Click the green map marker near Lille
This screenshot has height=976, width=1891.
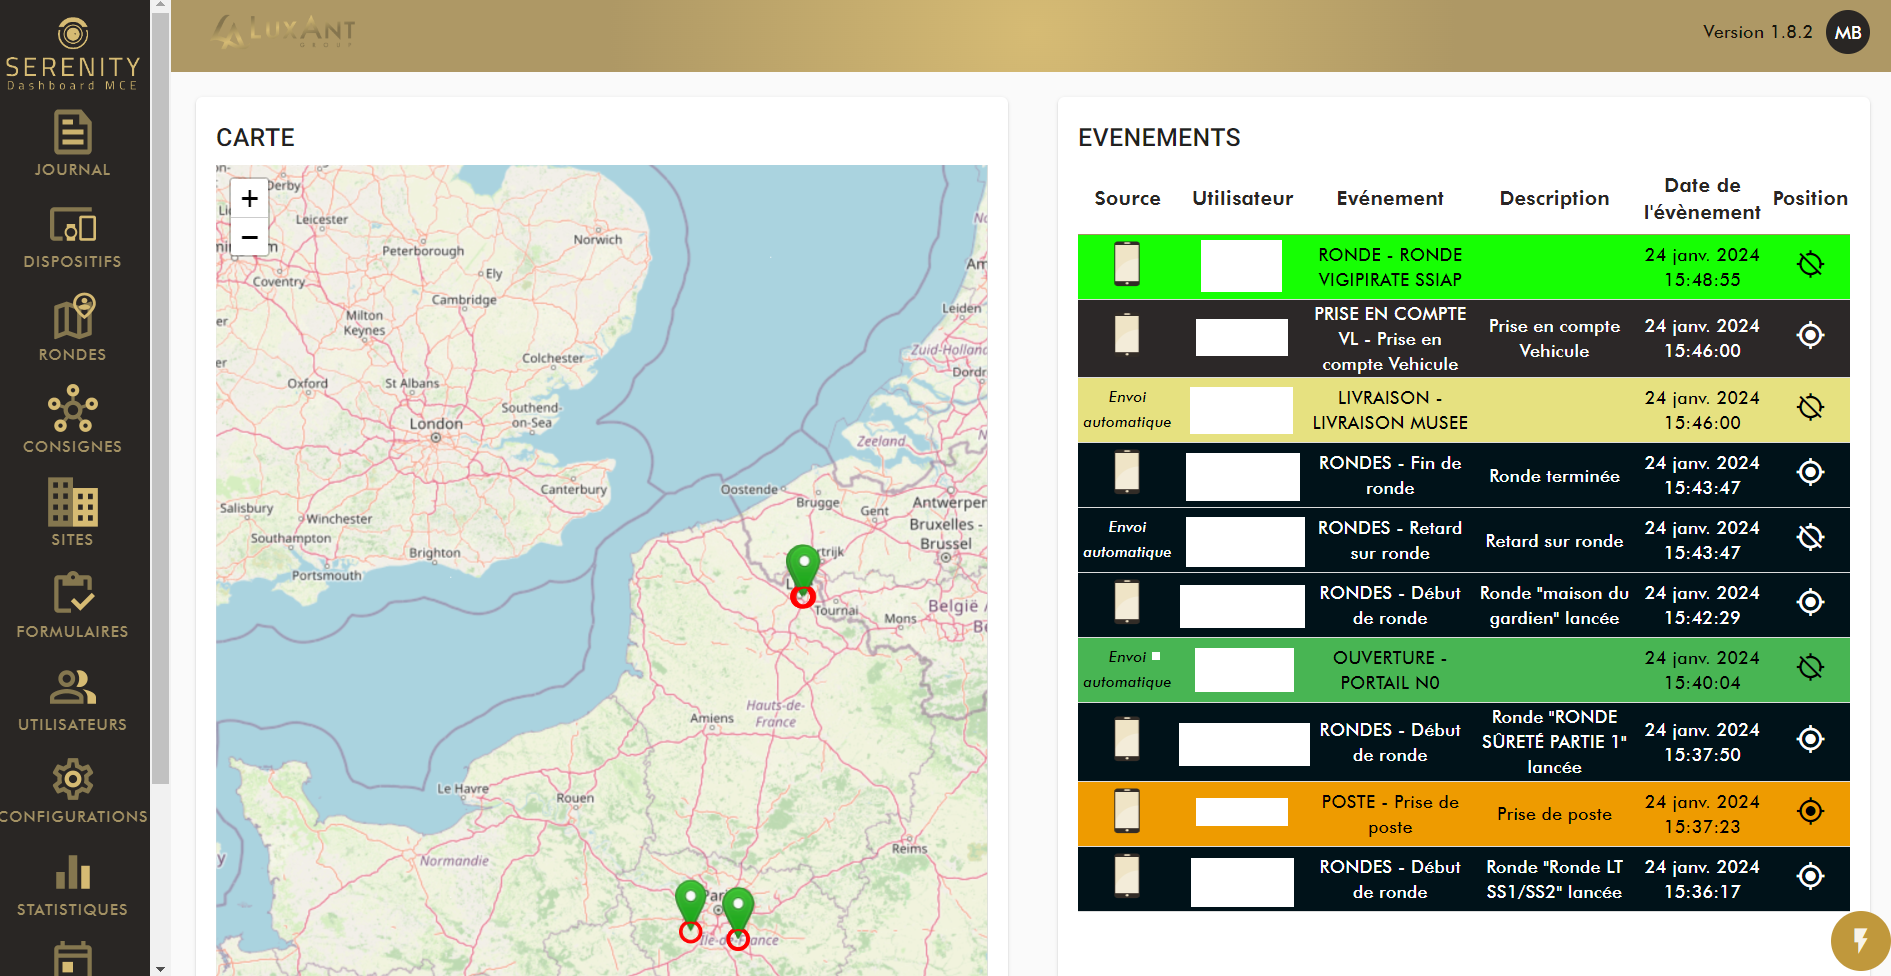[802, 566]
